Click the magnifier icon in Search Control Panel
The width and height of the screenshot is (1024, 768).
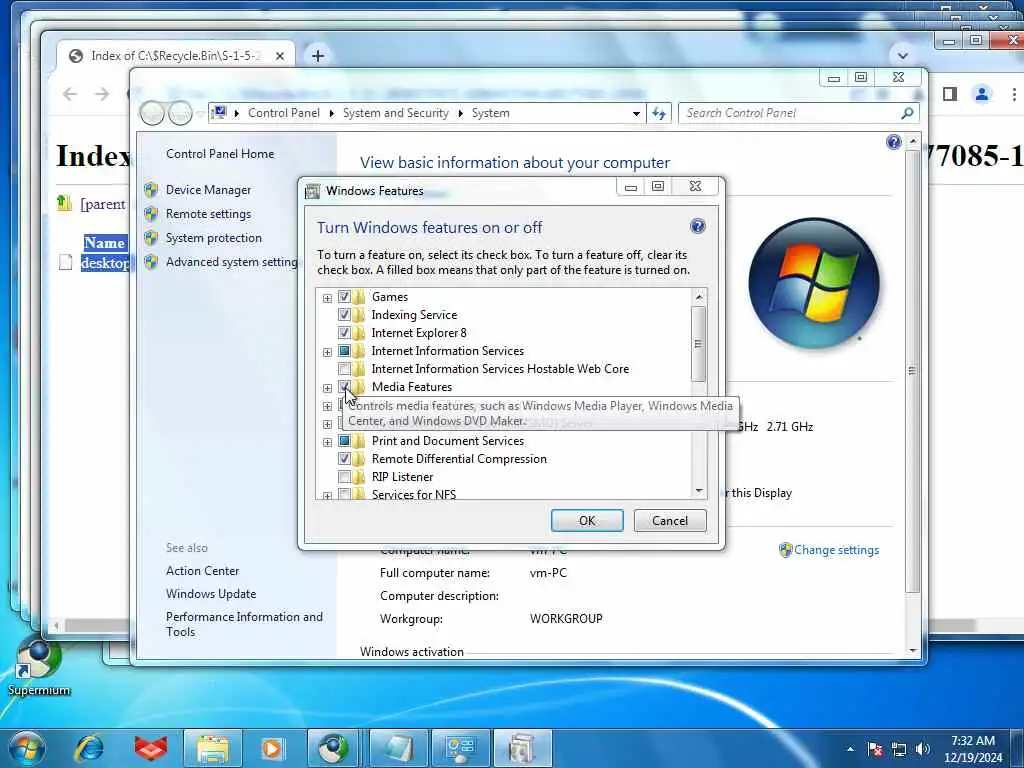coord(906,113)
